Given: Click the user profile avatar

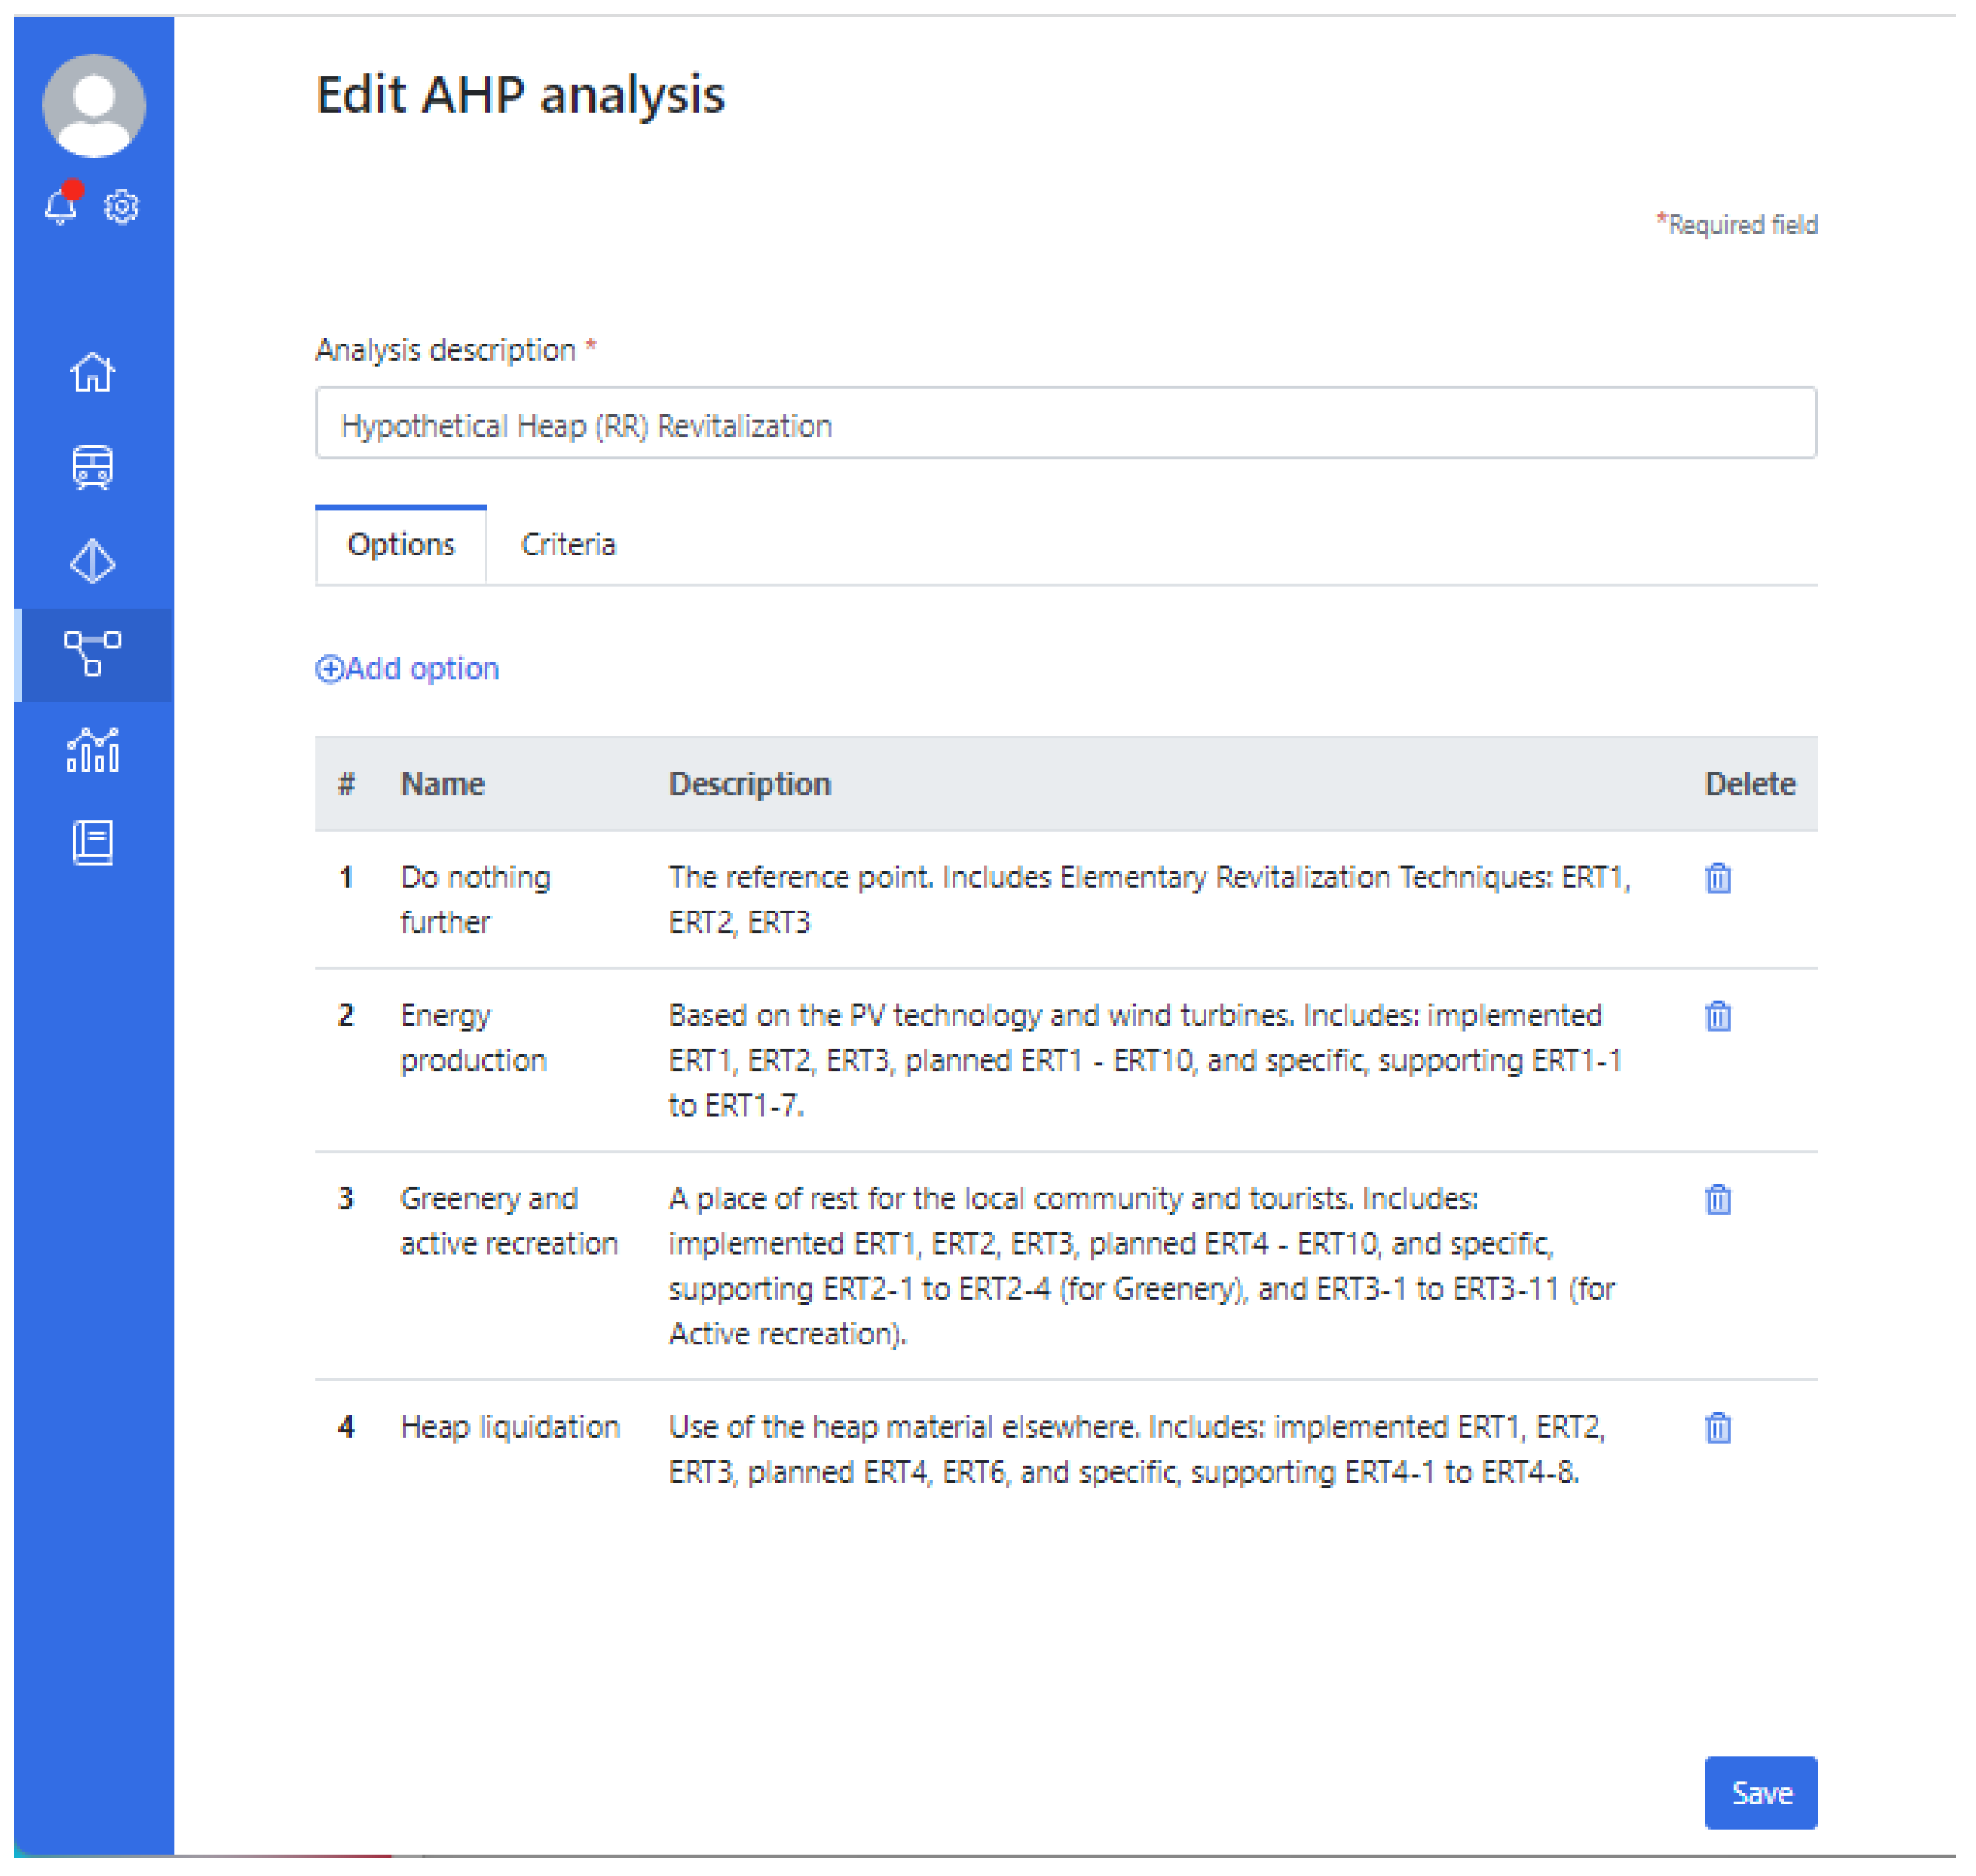Looking at the screenshot, I should (93, 105).
